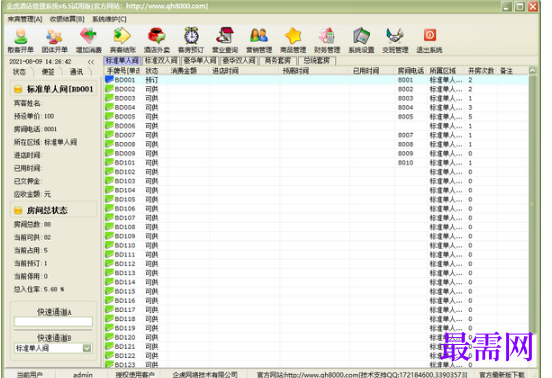Sort by the 备注 column header
The width and height of the screenshot is (552, 378).
tap(512, 71)
